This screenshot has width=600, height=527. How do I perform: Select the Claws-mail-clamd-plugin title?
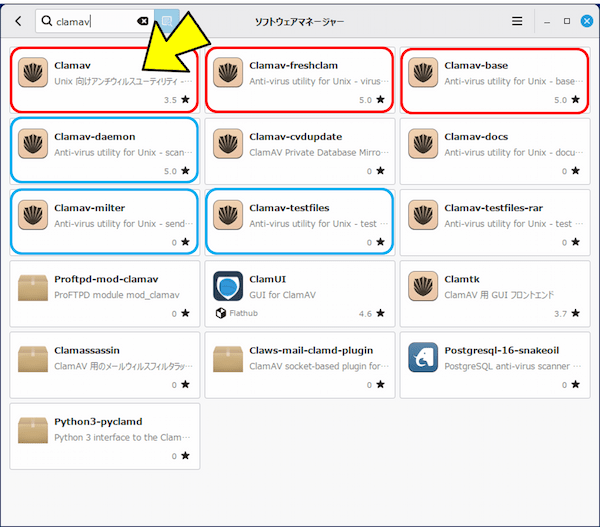pos(311,351)
